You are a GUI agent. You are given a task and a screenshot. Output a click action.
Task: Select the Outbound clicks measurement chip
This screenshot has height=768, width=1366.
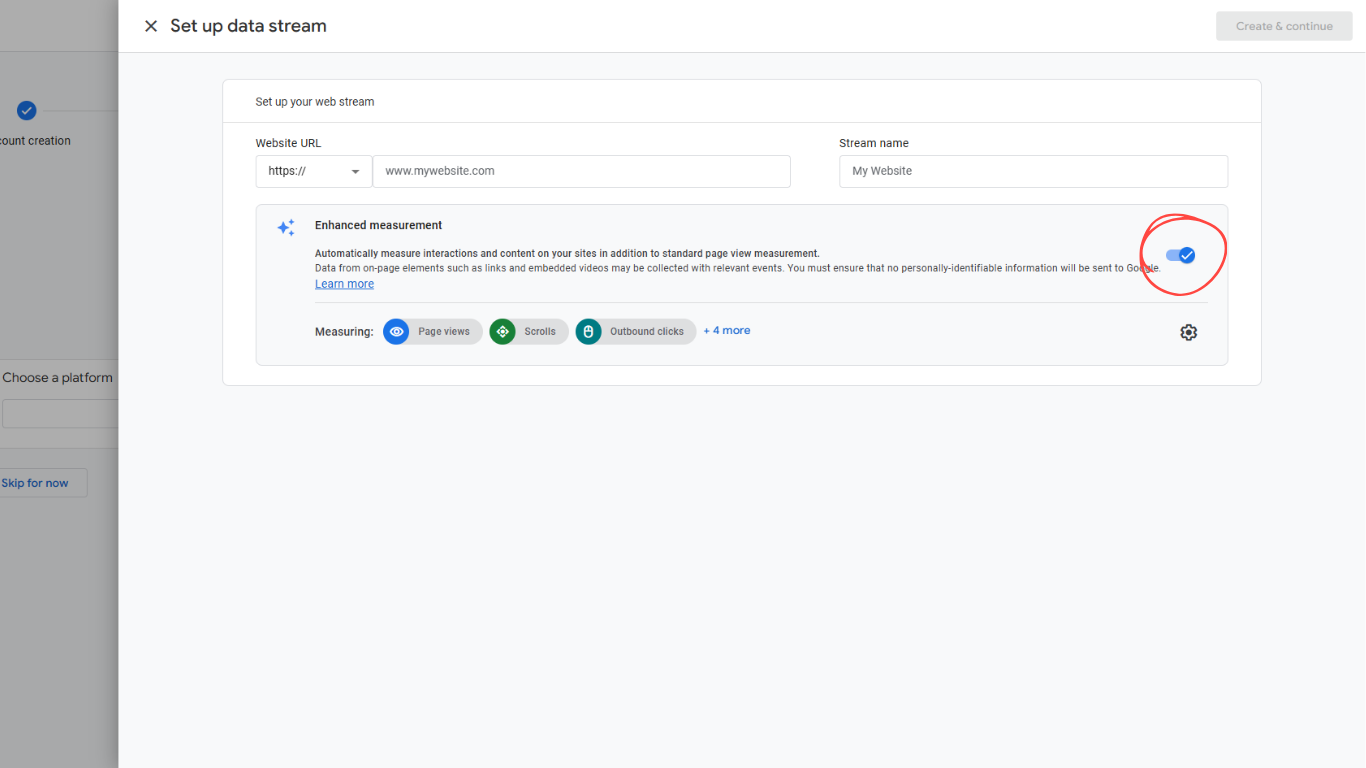pyautogui.click(x=636, y=331)
